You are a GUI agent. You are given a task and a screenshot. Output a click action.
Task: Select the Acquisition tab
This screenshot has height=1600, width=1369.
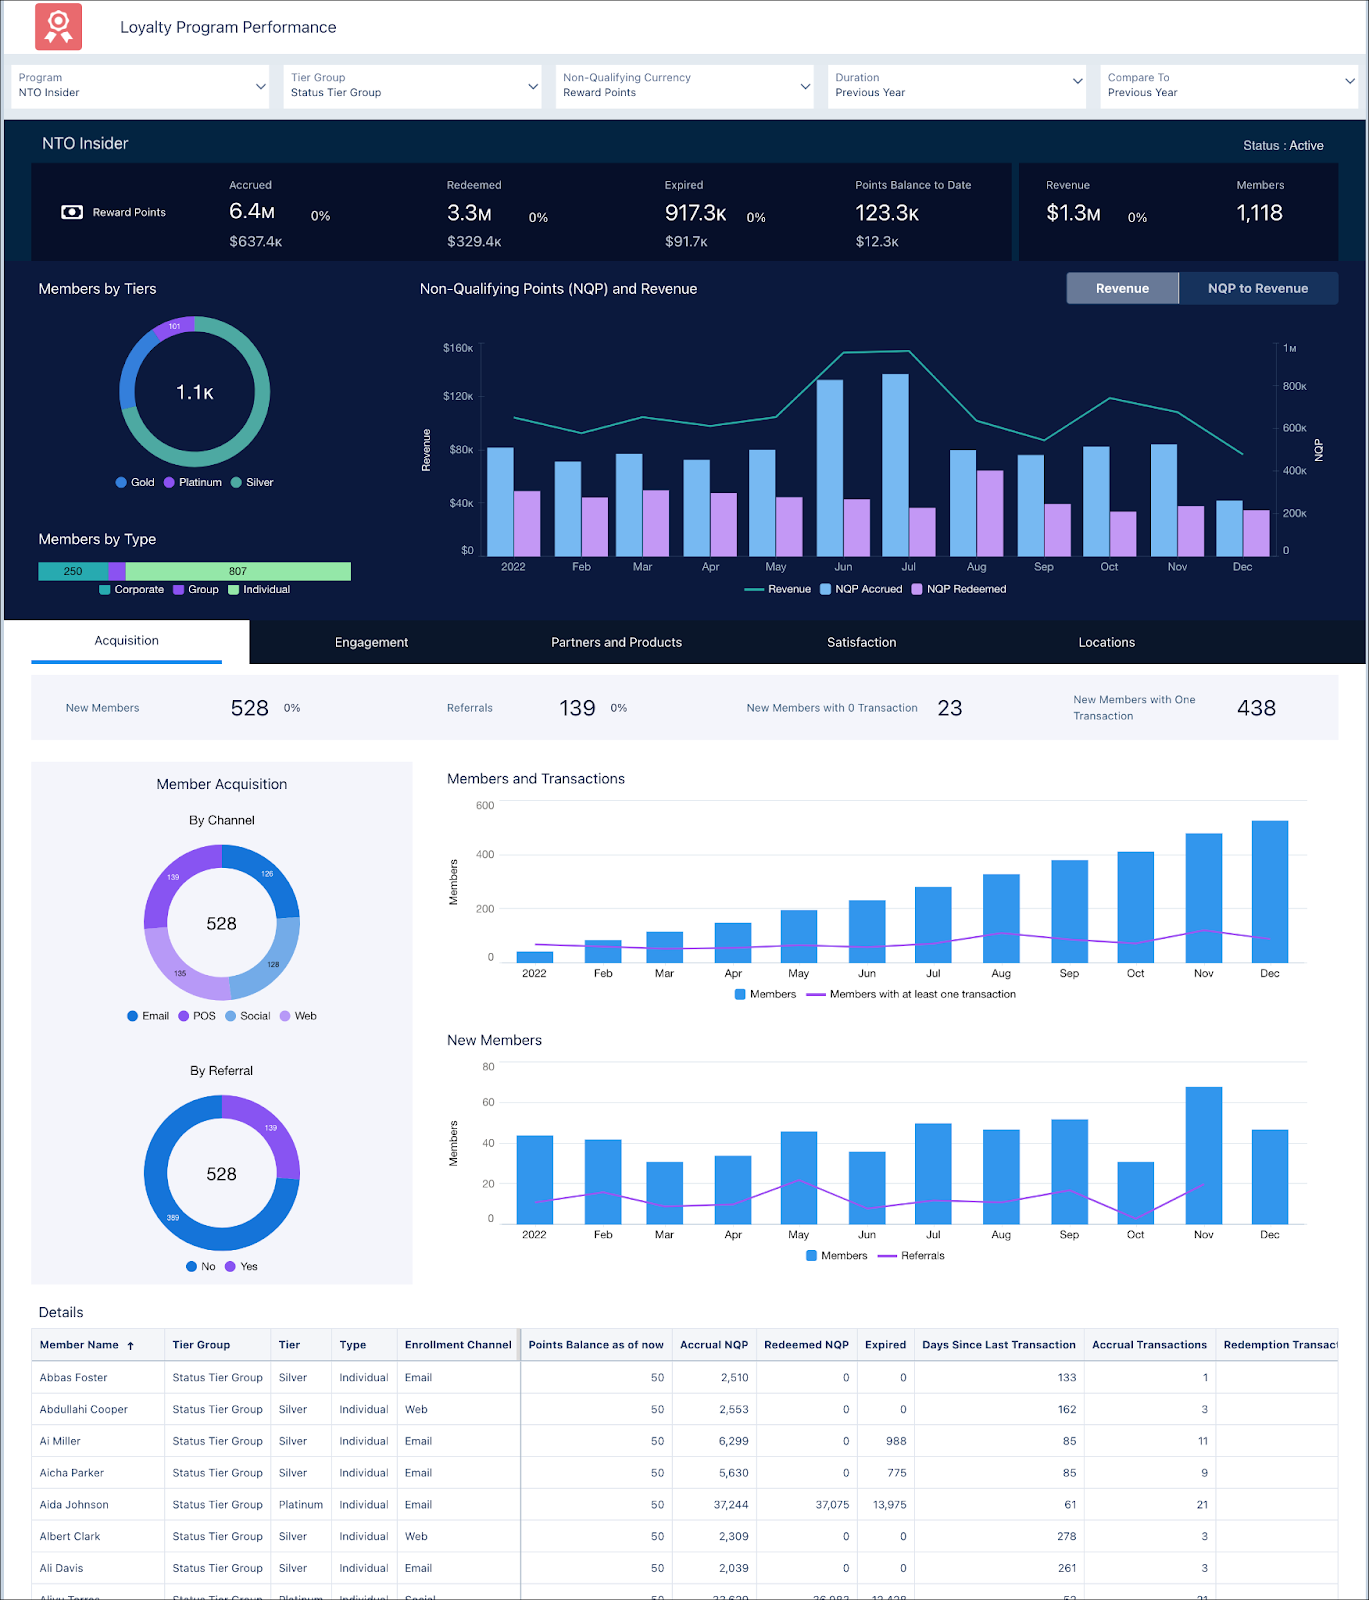[126, 641]
